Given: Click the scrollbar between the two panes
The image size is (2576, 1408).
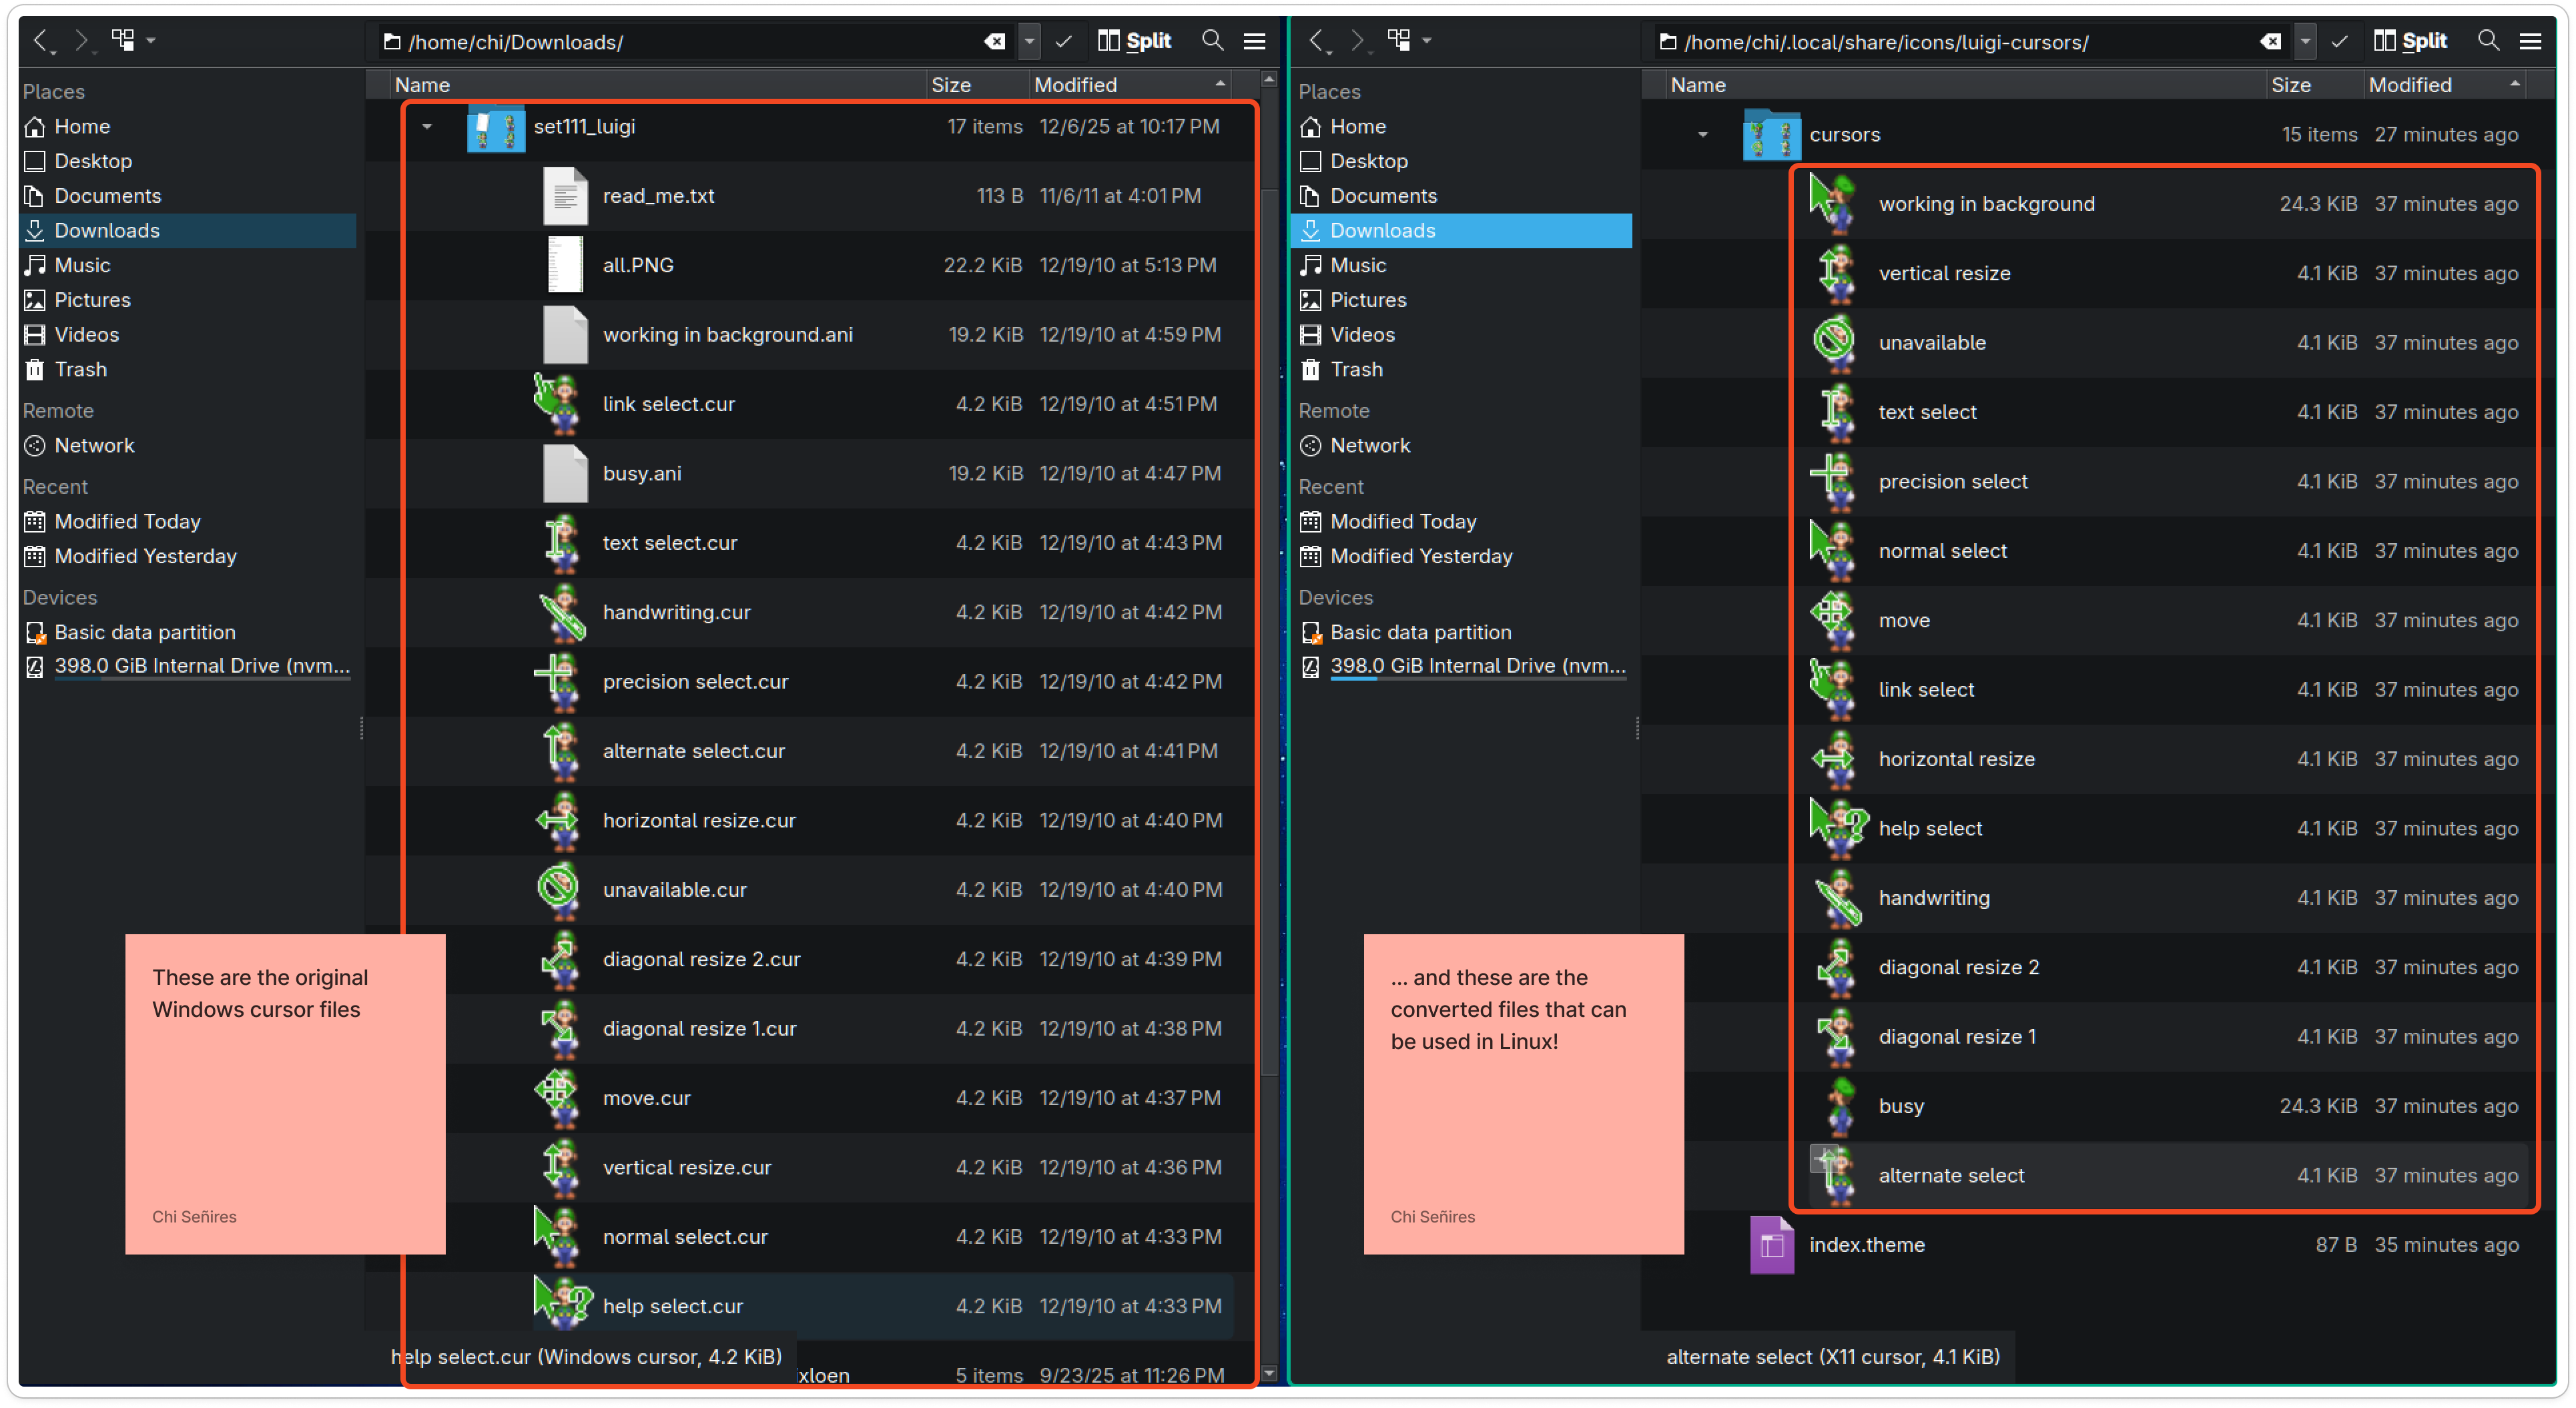Looking at the screenshot, I should pyautogui.click(x=1268, y=700).
